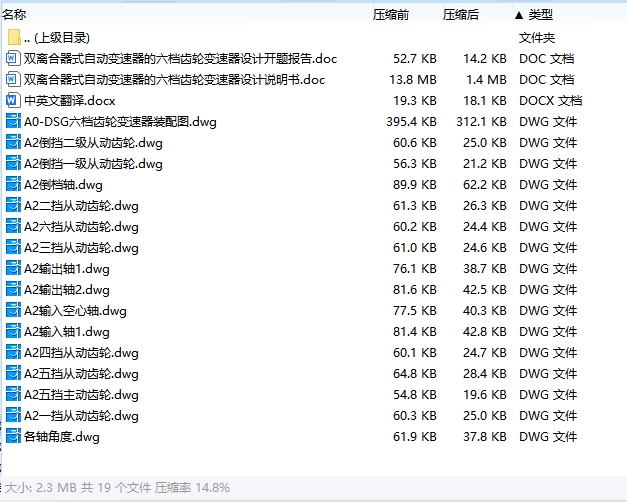Select file A2输入轴1.dwg
The width and height of the screenshot is (627, 502).
point(67,332)
